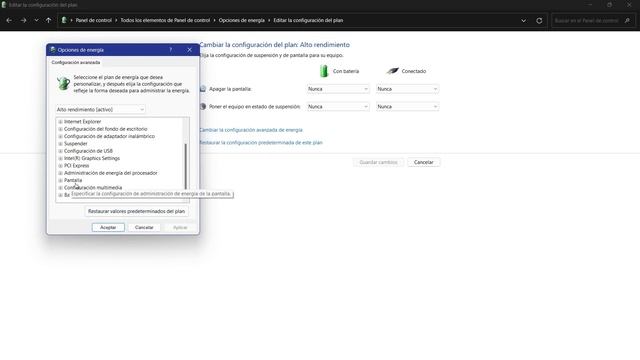The image size is (640, 360).
Task: Click the moon icon beside suspension setting
Action: coord(203,107)
